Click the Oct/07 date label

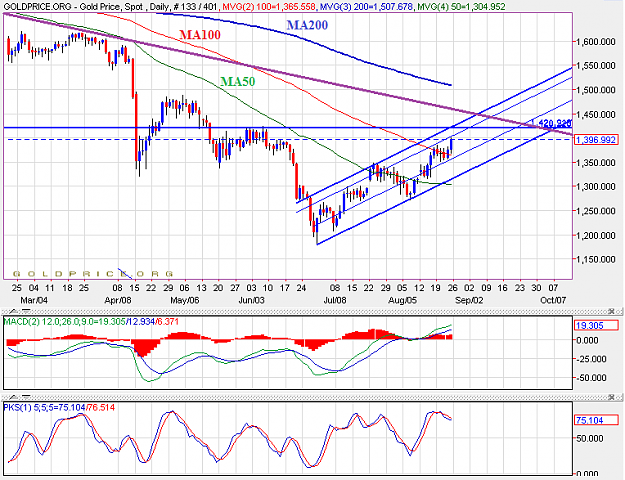553,300
